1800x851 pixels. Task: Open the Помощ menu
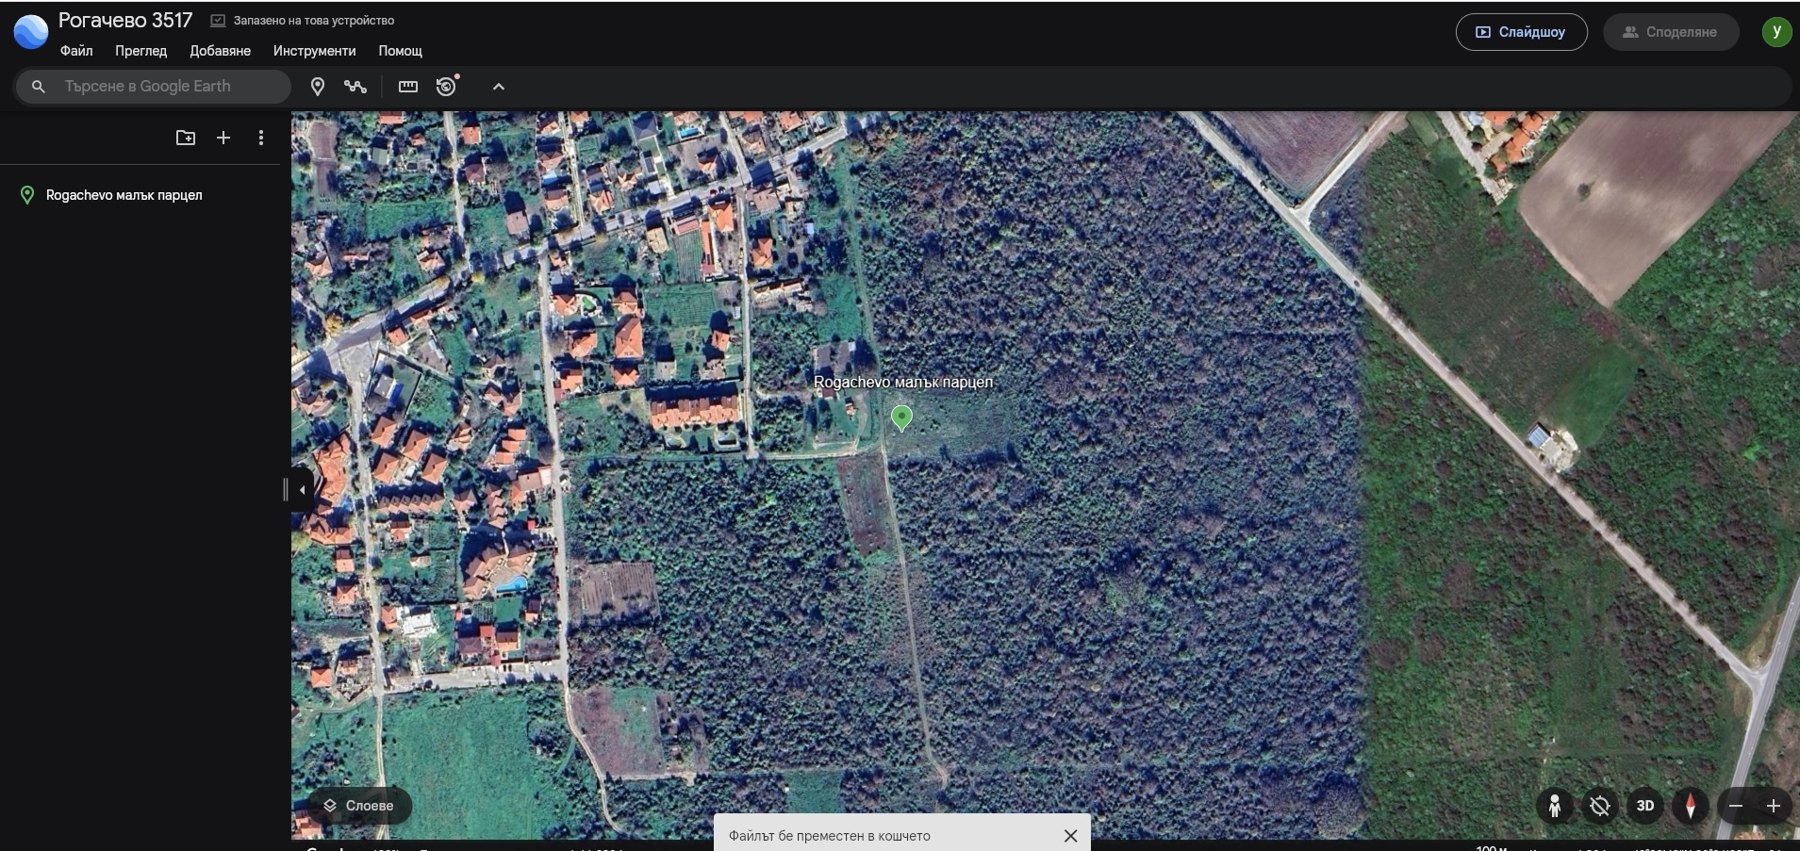(400, 51)
